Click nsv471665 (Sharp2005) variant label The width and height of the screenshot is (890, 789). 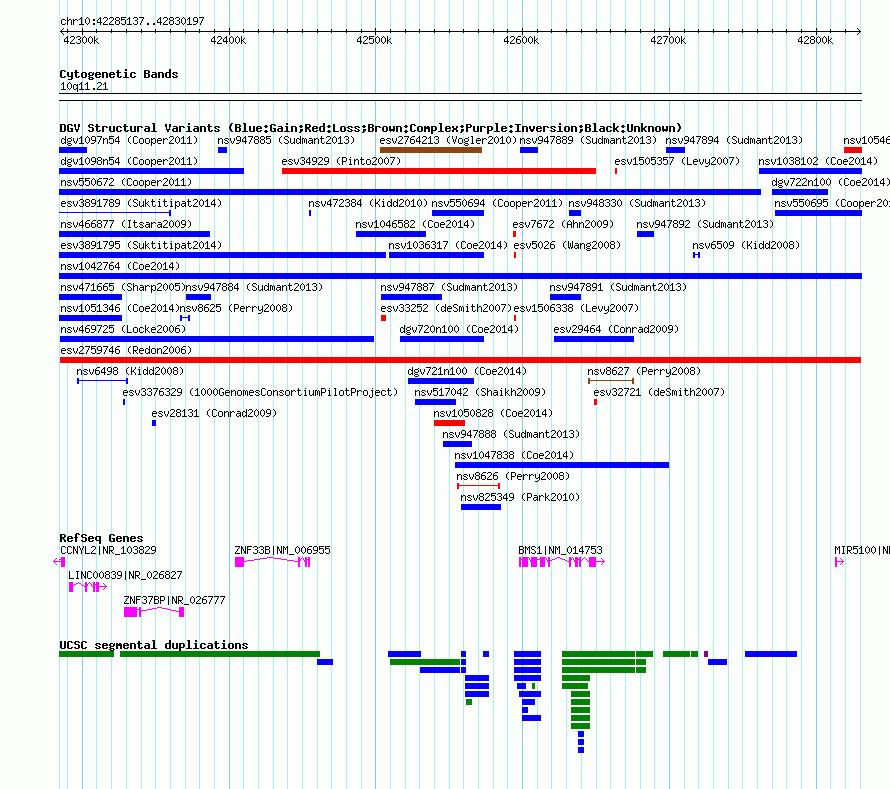click(123, 287)
